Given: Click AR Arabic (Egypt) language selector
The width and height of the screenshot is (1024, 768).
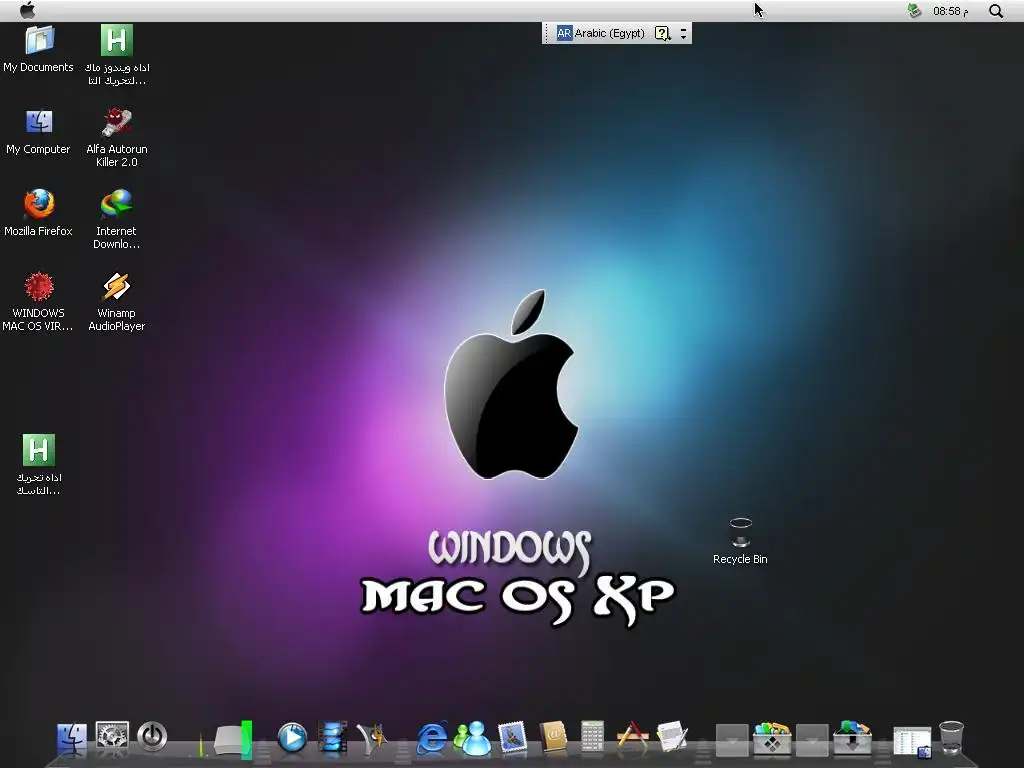Looking at the screenshot, I should point(601,33).
